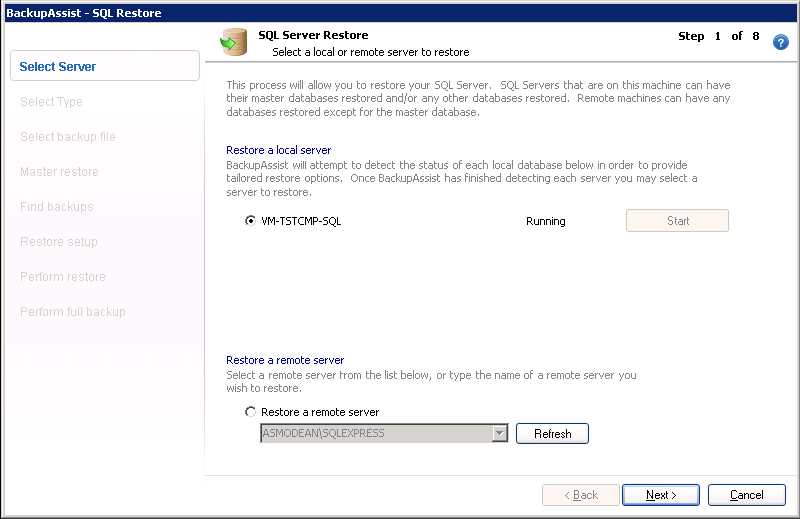Select the VM-TSTCMP-SQL local server radio button
The height and width of the screenshot is (519, 800).
coord(250,220)
